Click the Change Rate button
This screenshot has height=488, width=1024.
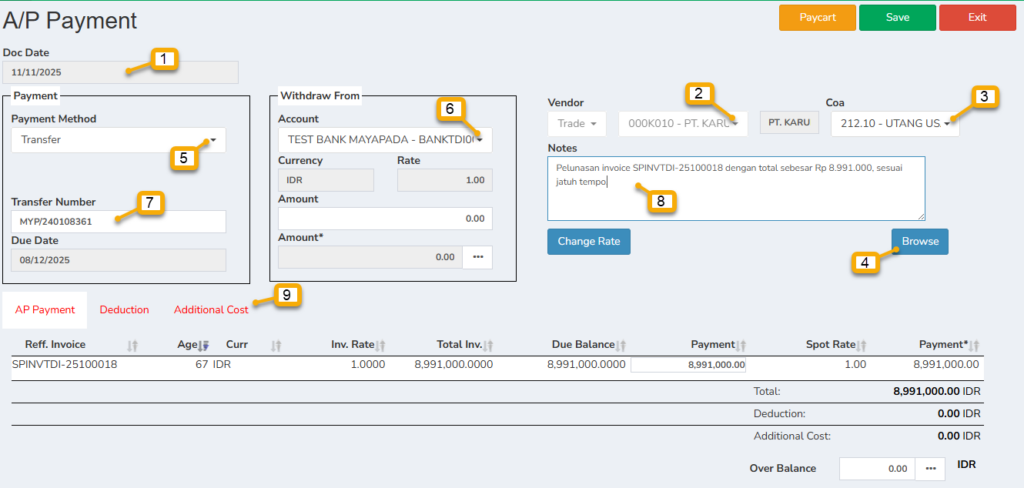click(x=588, y=242)
